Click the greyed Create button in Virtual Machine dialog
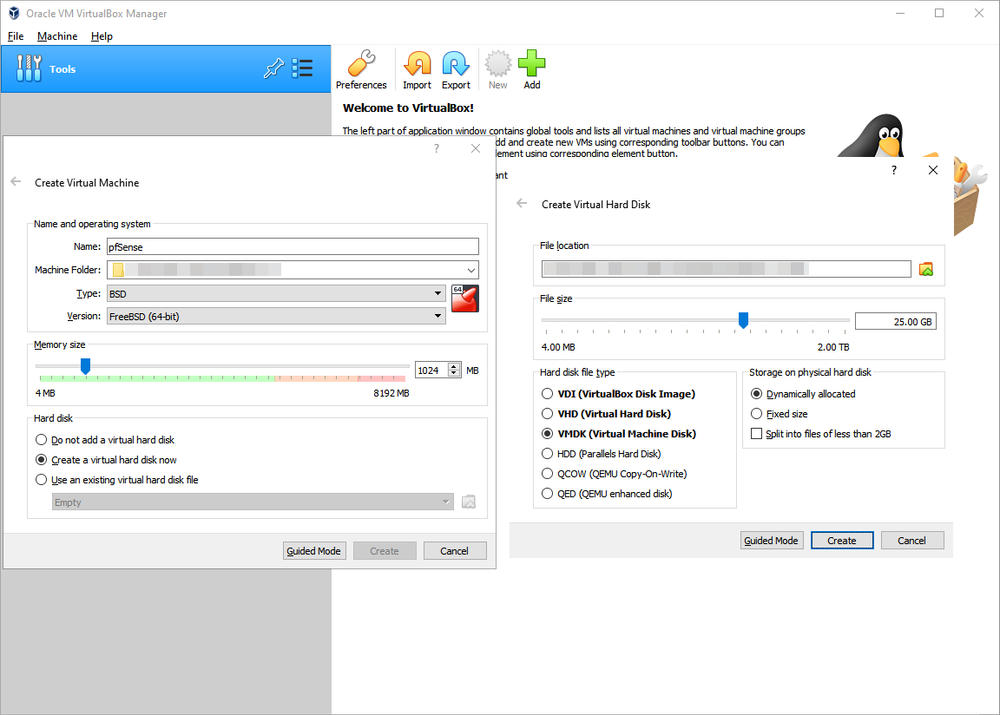The image size is (1000, 715). (385, 550)
